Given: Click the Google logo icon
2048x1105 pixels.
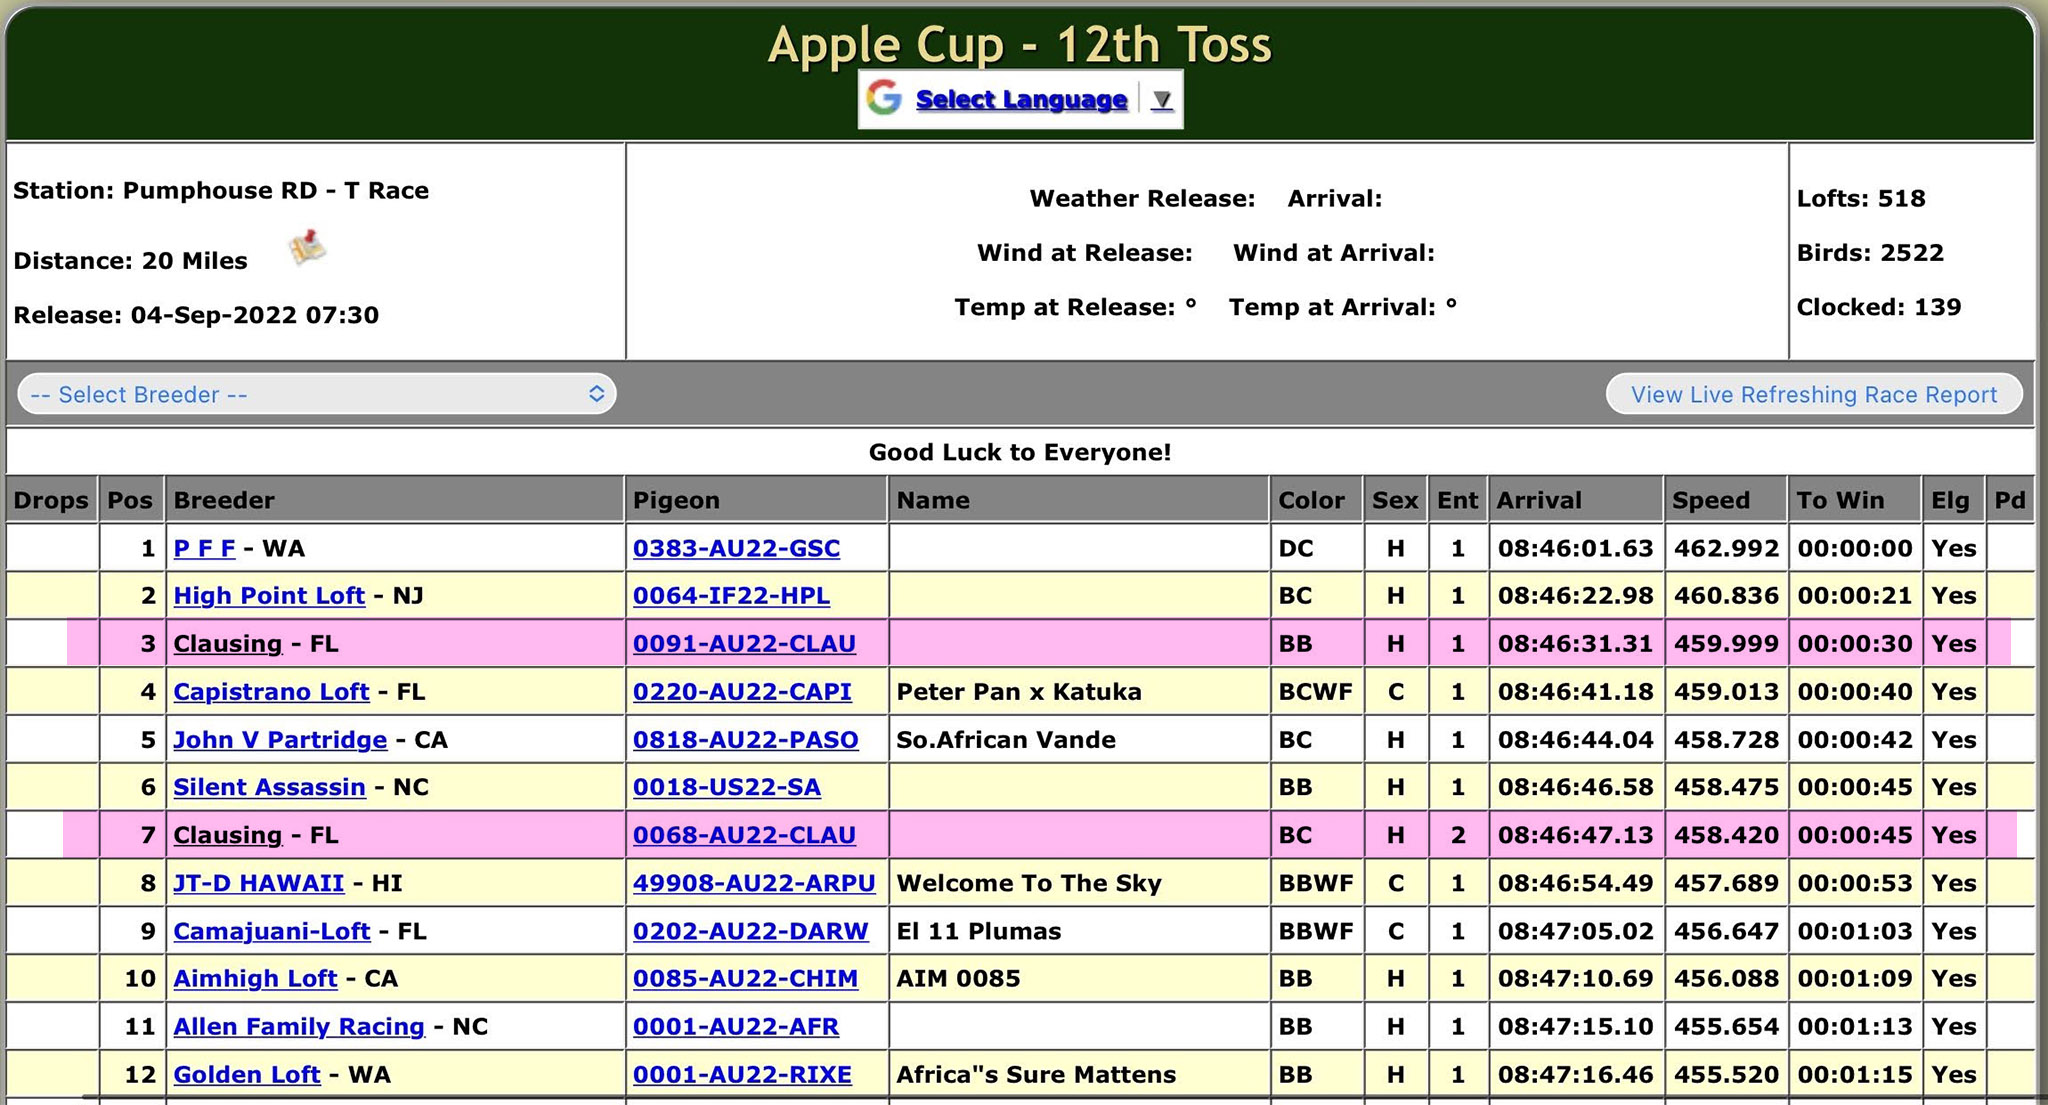Looking at the screenshot, I should [x=884, y=98].
